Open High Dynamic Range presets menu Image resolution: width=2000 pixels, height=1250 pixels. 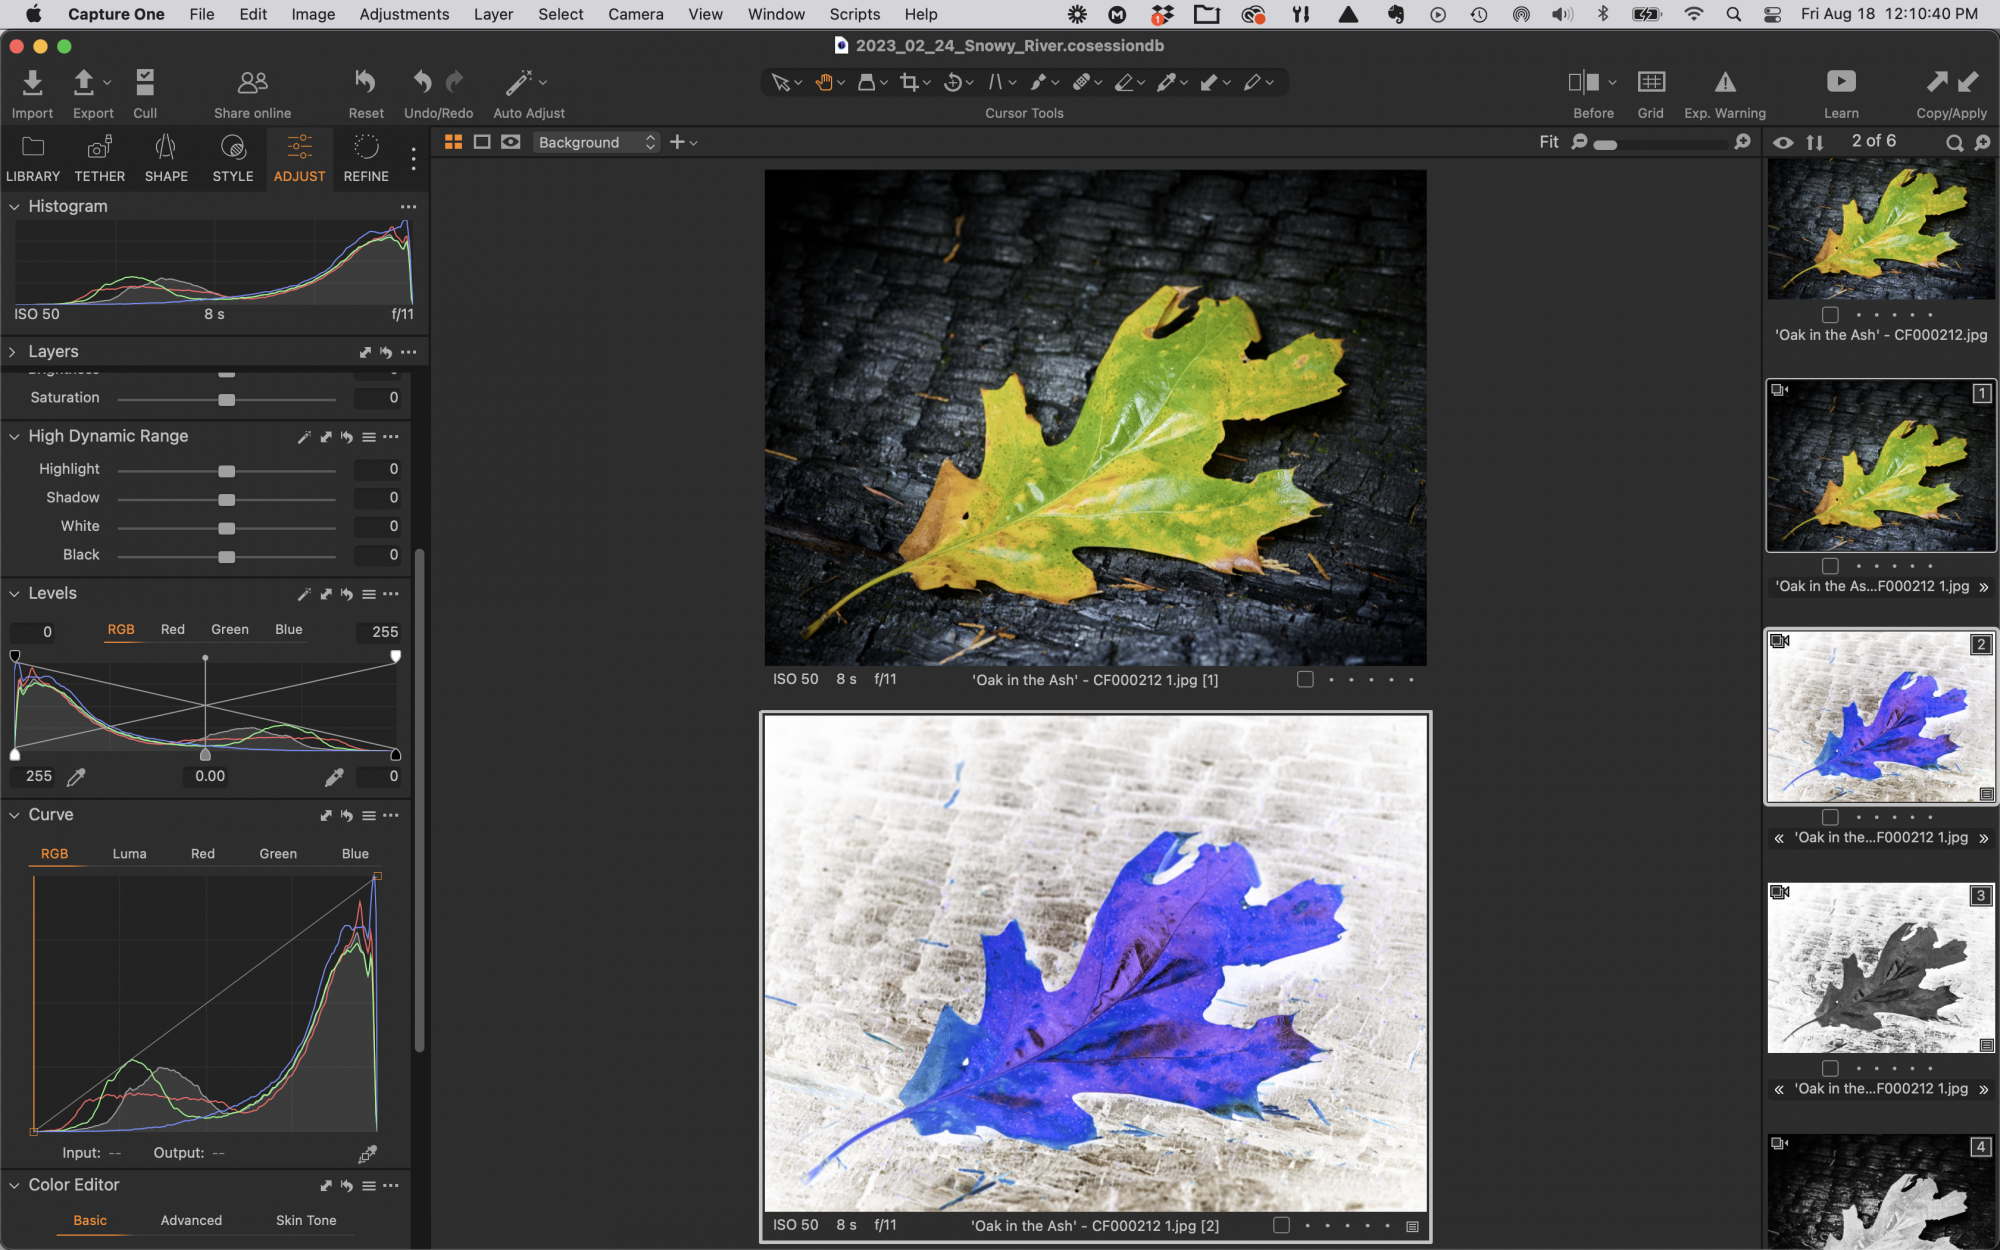click(369, 437)
